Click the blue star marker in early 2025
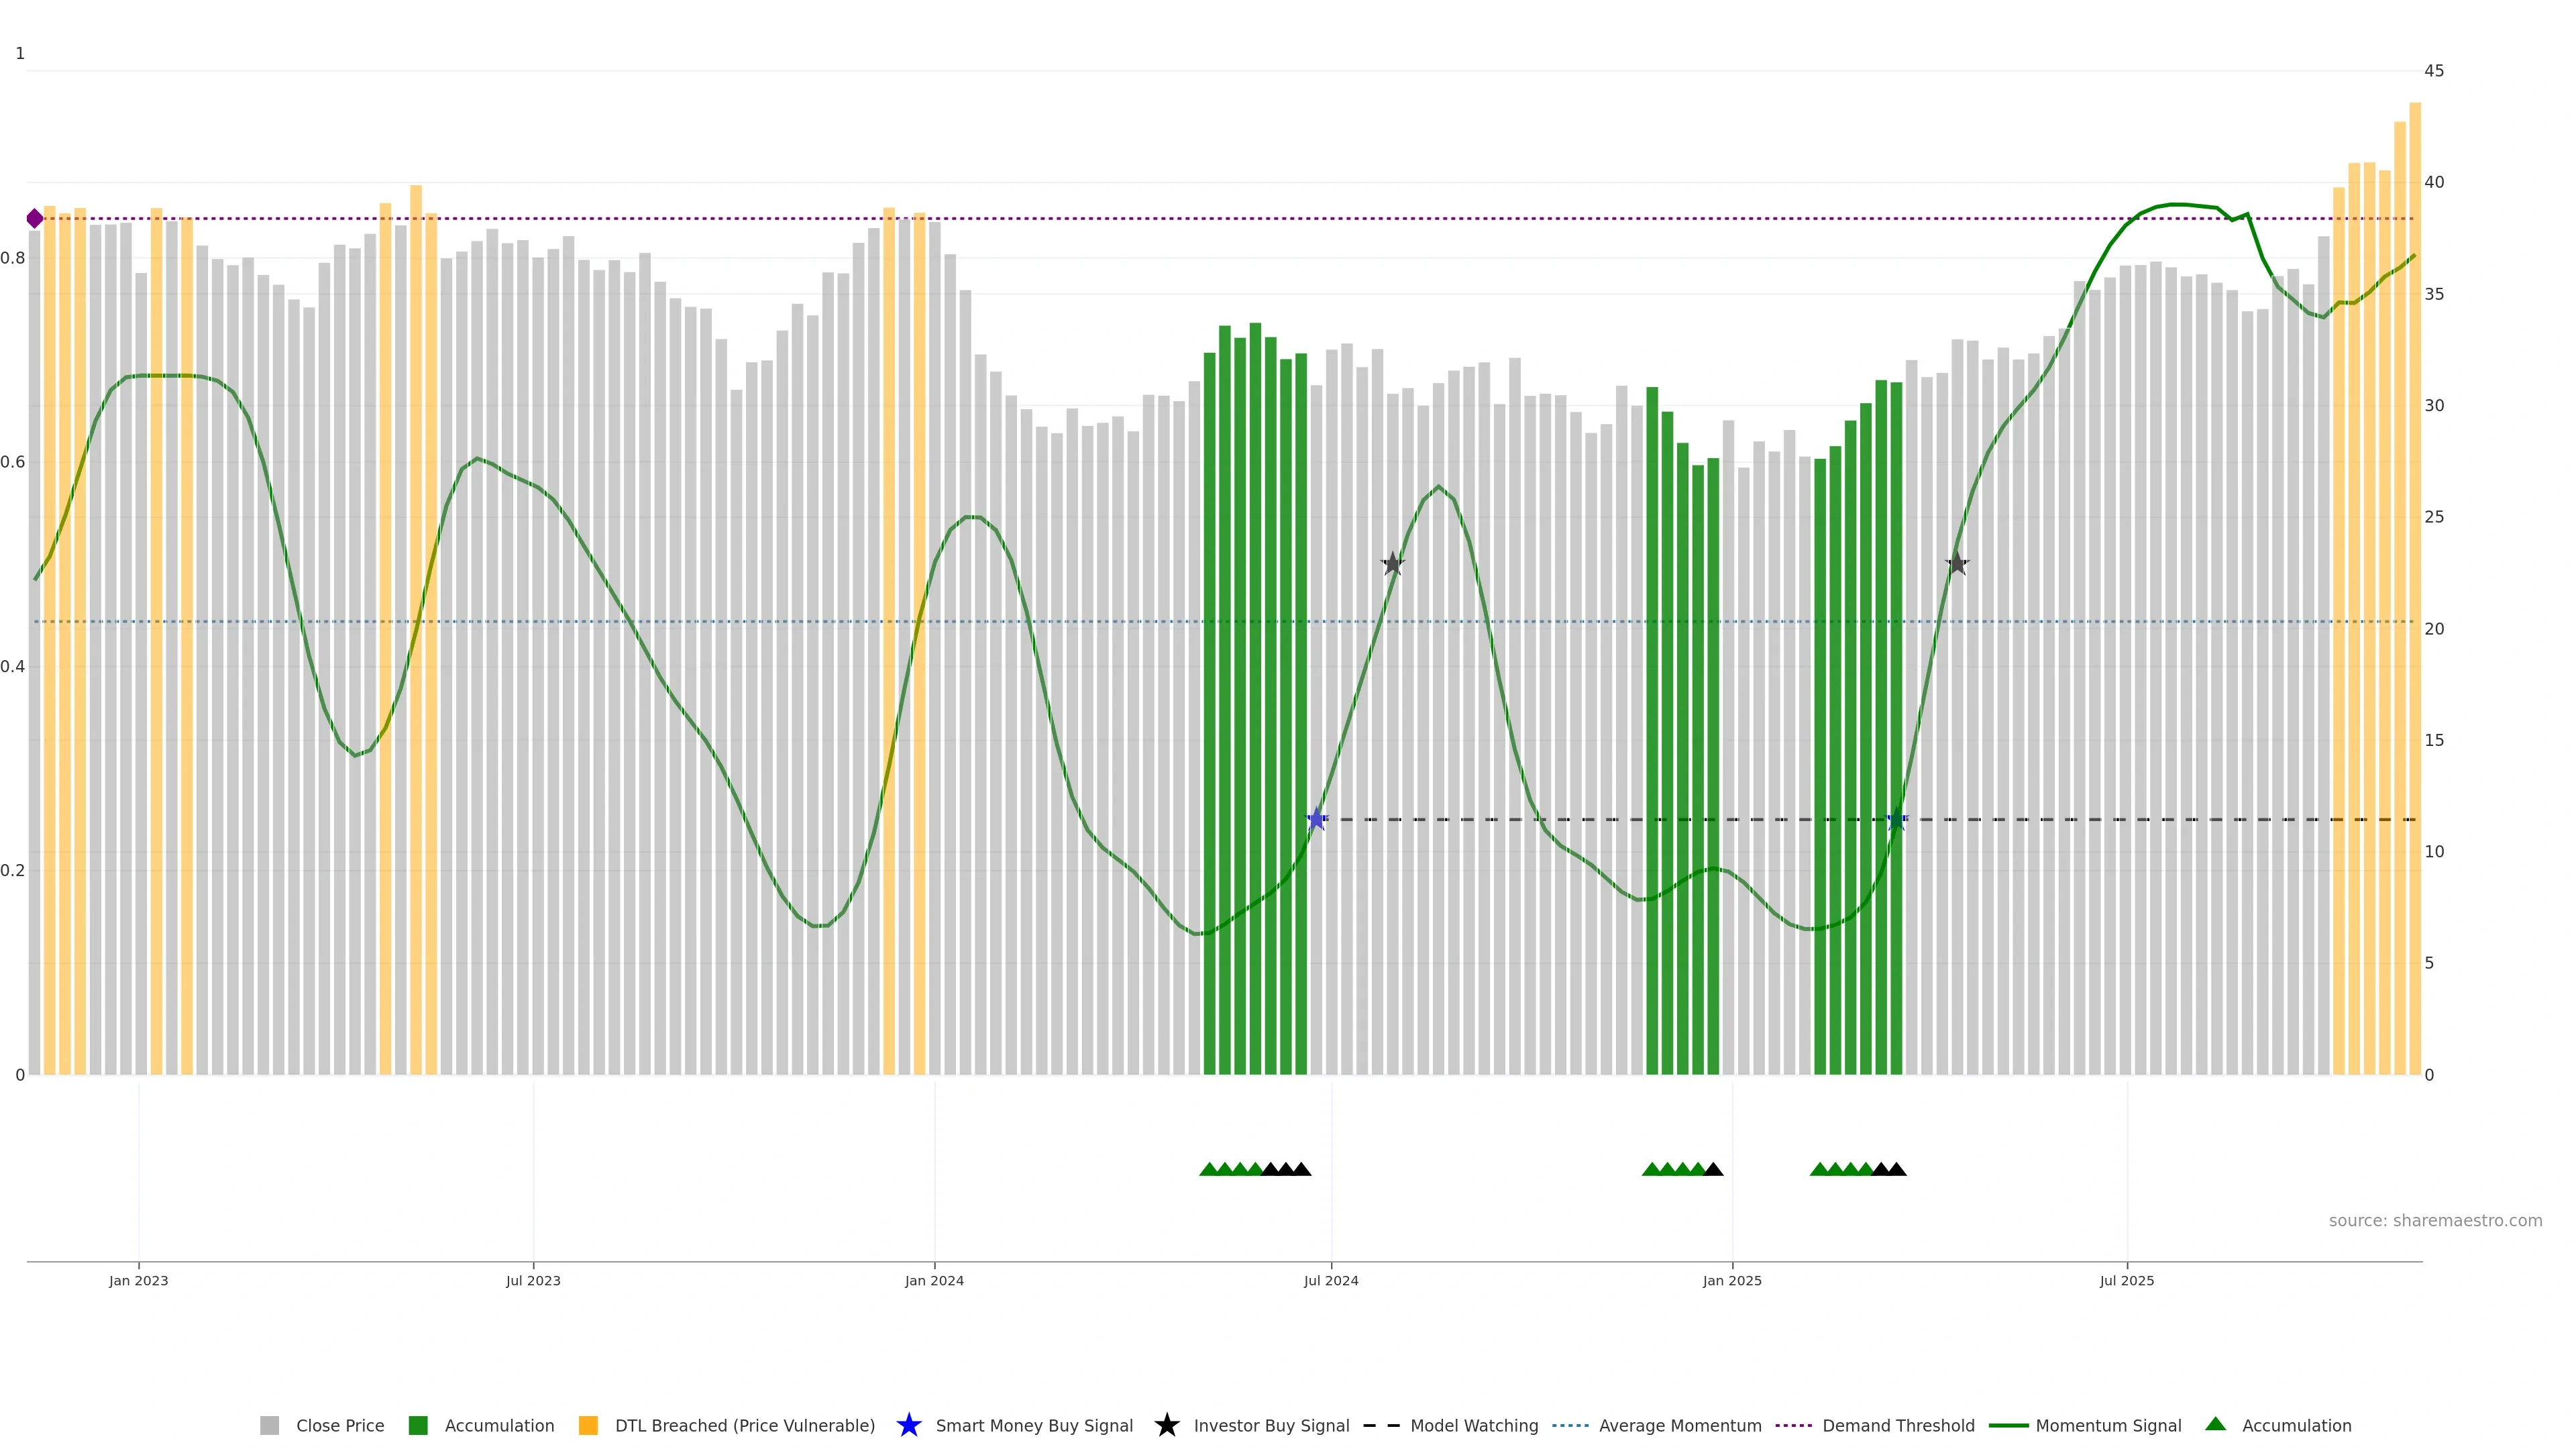The height and width of the screenshot is (1449, 2576). pos(1896,819)
